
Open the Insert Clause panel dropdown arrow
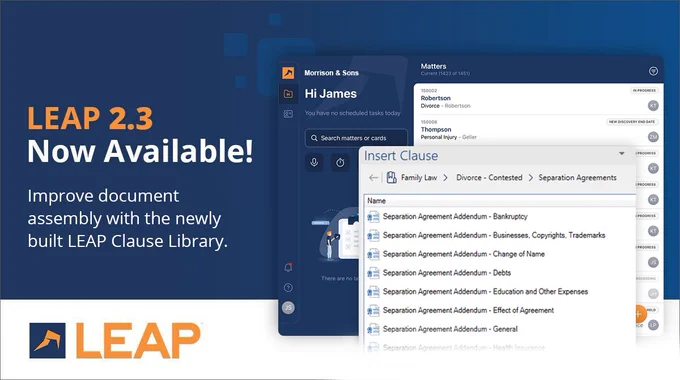[621, 154]
